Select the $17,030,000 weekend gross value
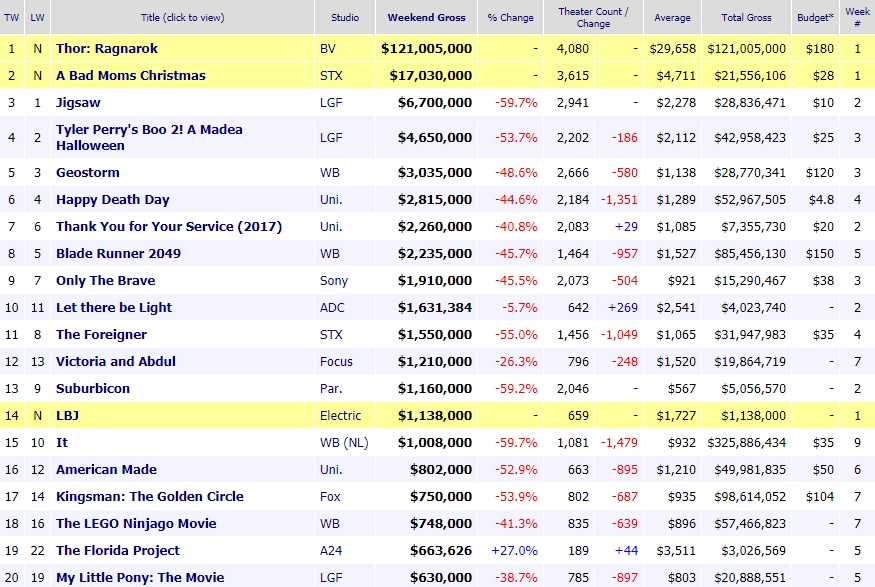 point(431,75)
